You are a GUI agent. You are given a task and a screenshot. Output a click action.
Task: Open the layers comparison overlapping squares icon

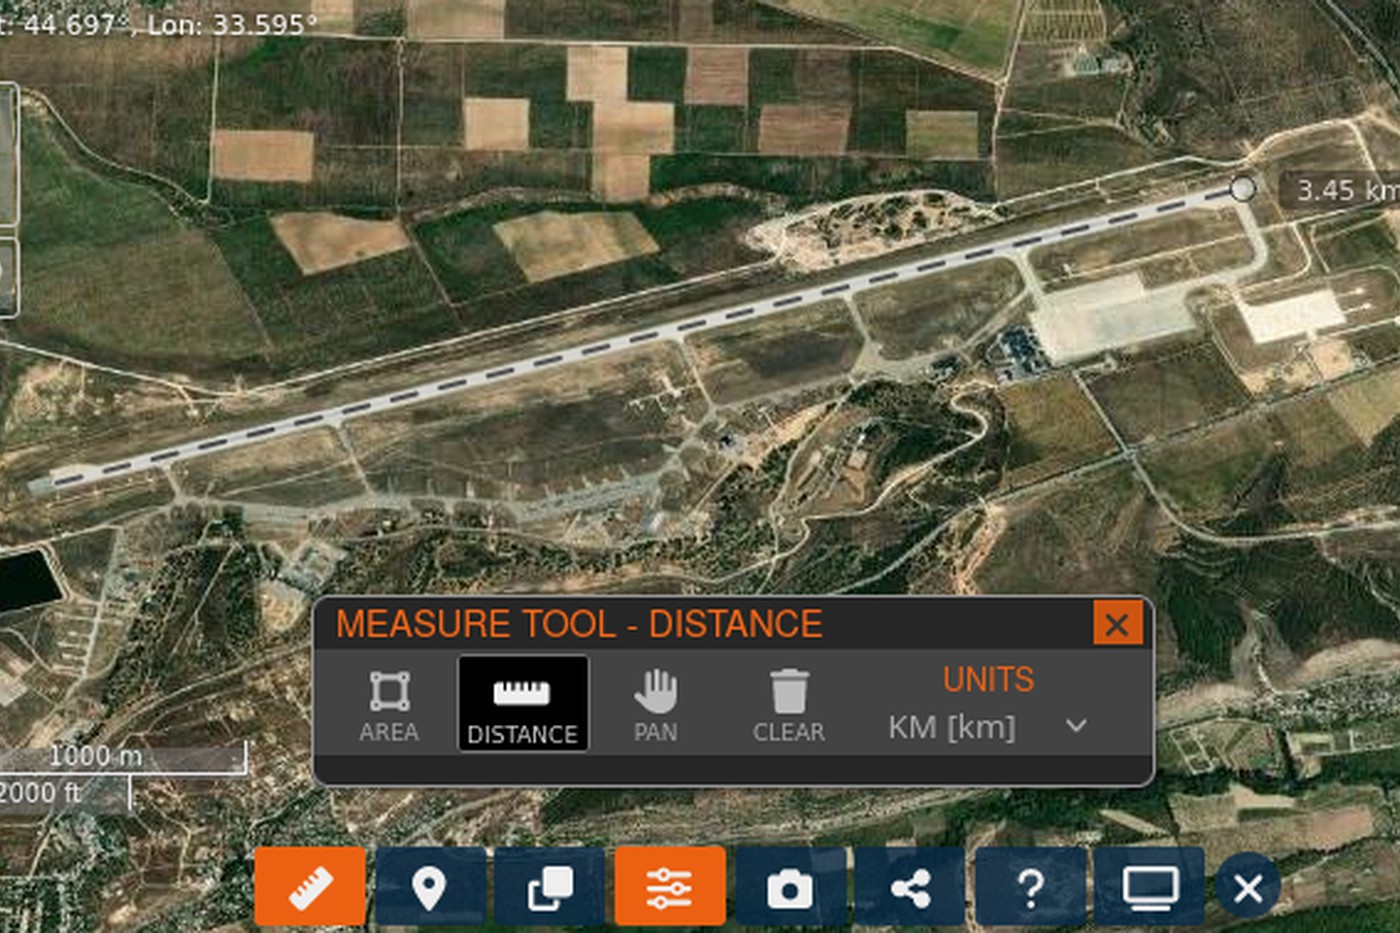[x=550, y=886]
